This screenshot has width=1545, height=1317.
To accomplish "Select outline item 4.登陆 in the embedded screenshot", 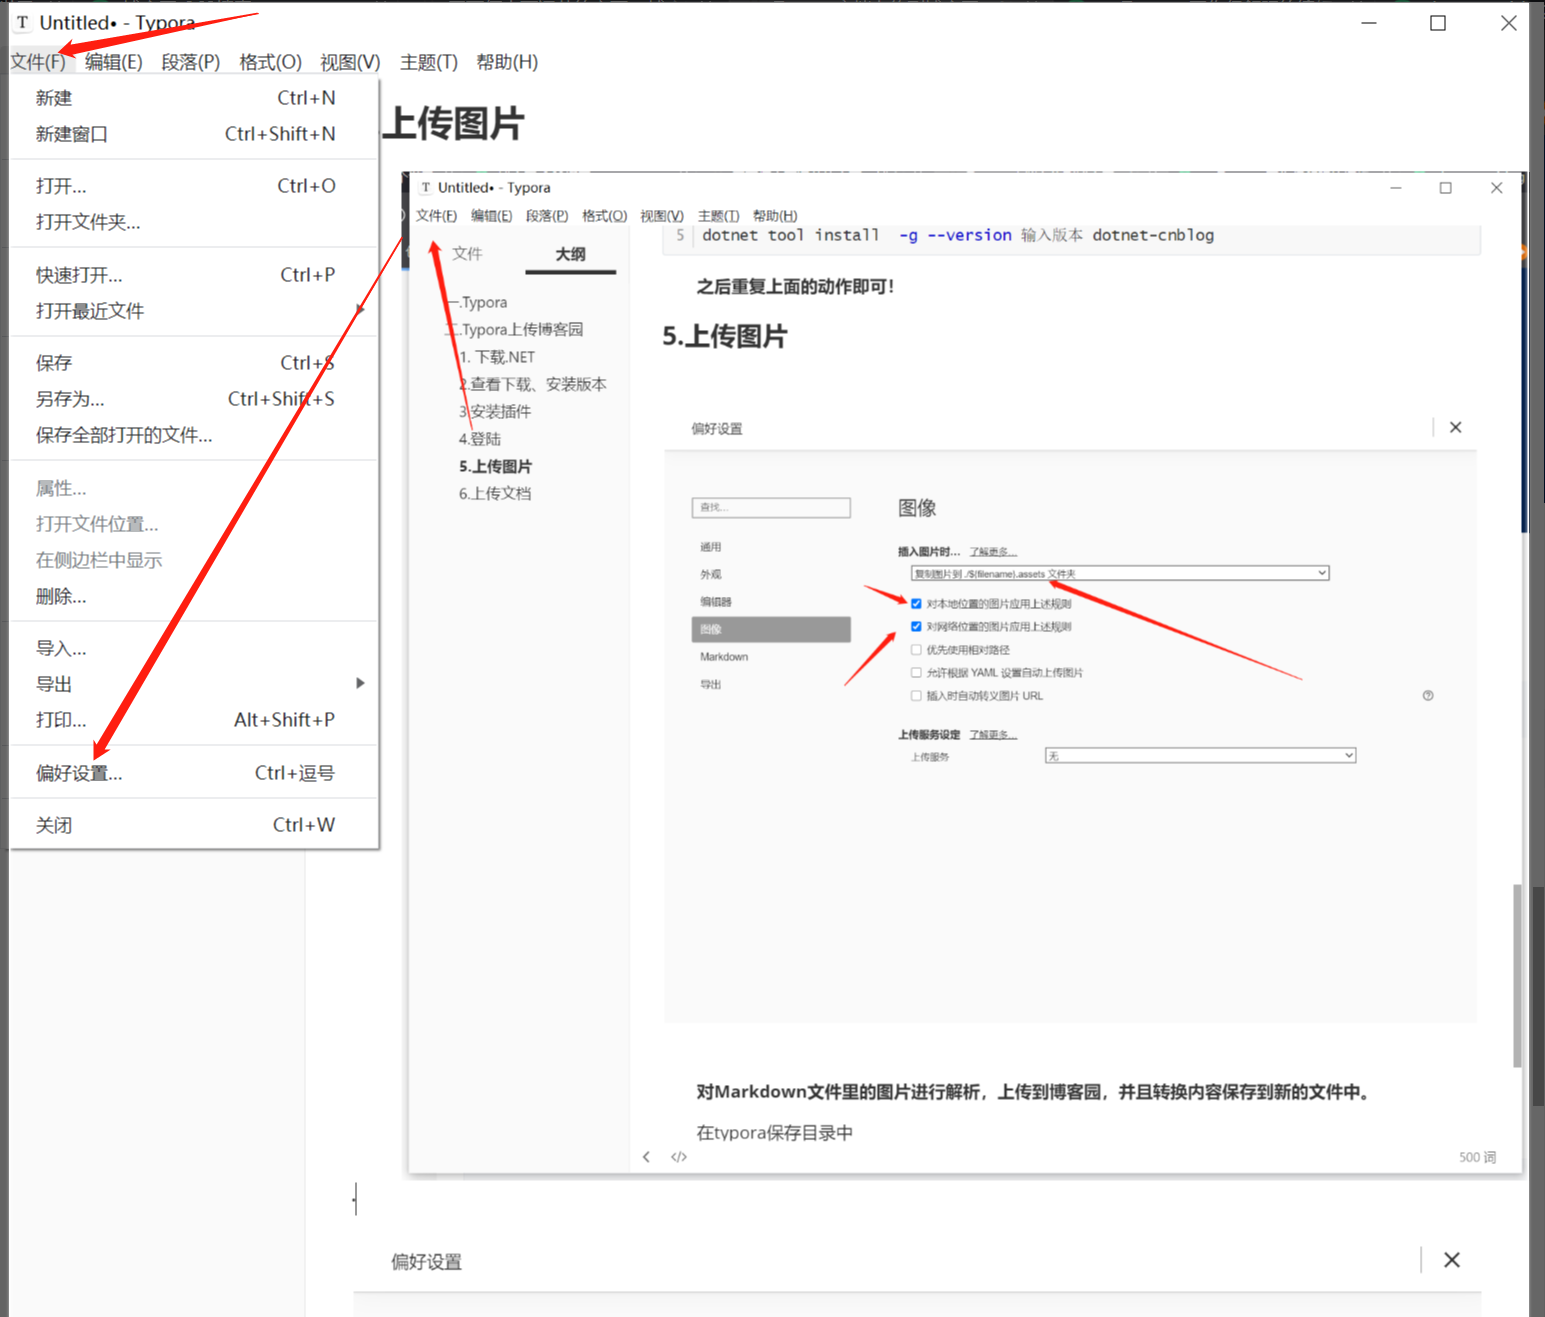I will (x=479, y=439).
